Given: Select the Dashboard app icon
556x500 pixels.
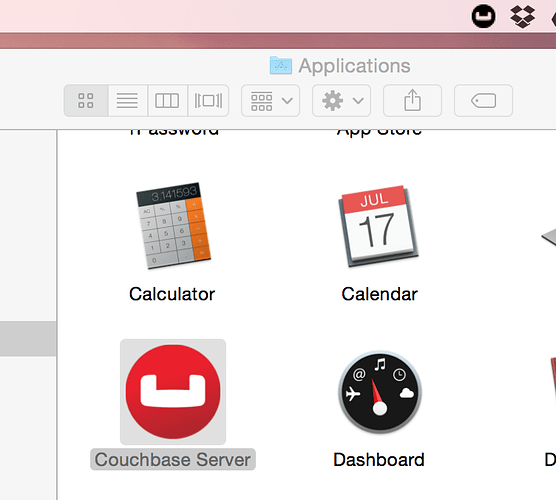Looking at the screenshot, I should click(380, 392).
